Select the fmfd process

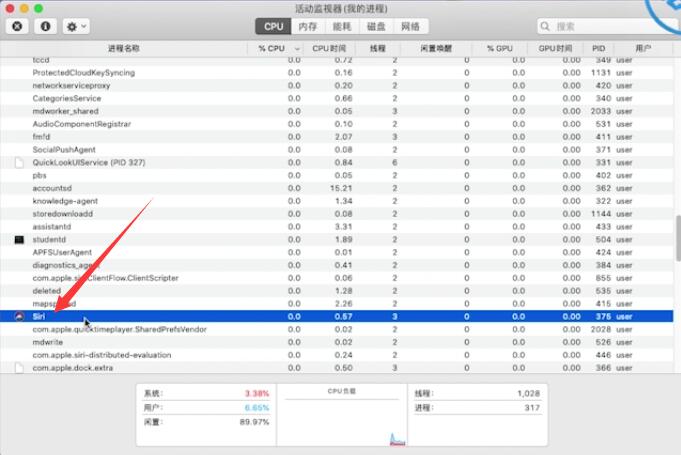pos(41,137)
